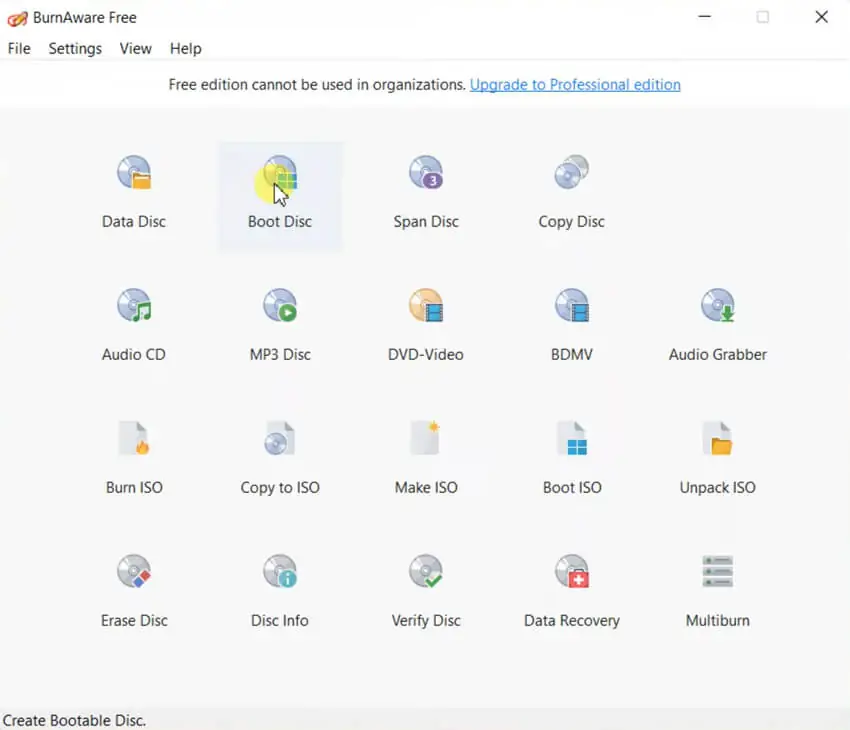
Task: Minimize the BurnAware Free window
Action: 704,17
